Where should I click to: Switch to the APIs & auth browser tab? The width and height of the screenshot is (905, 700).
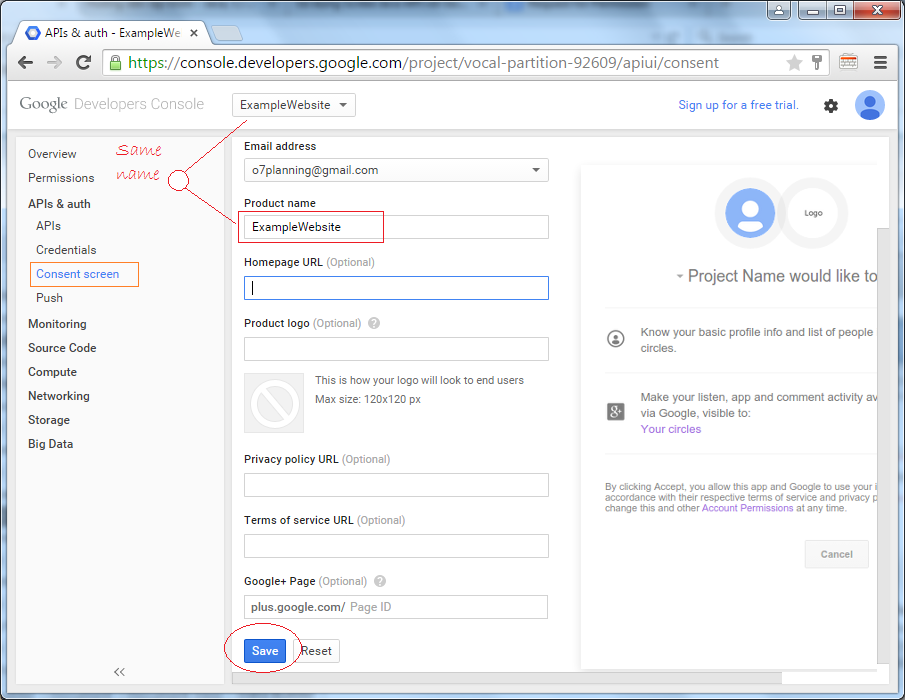click(x=110, y=33)
